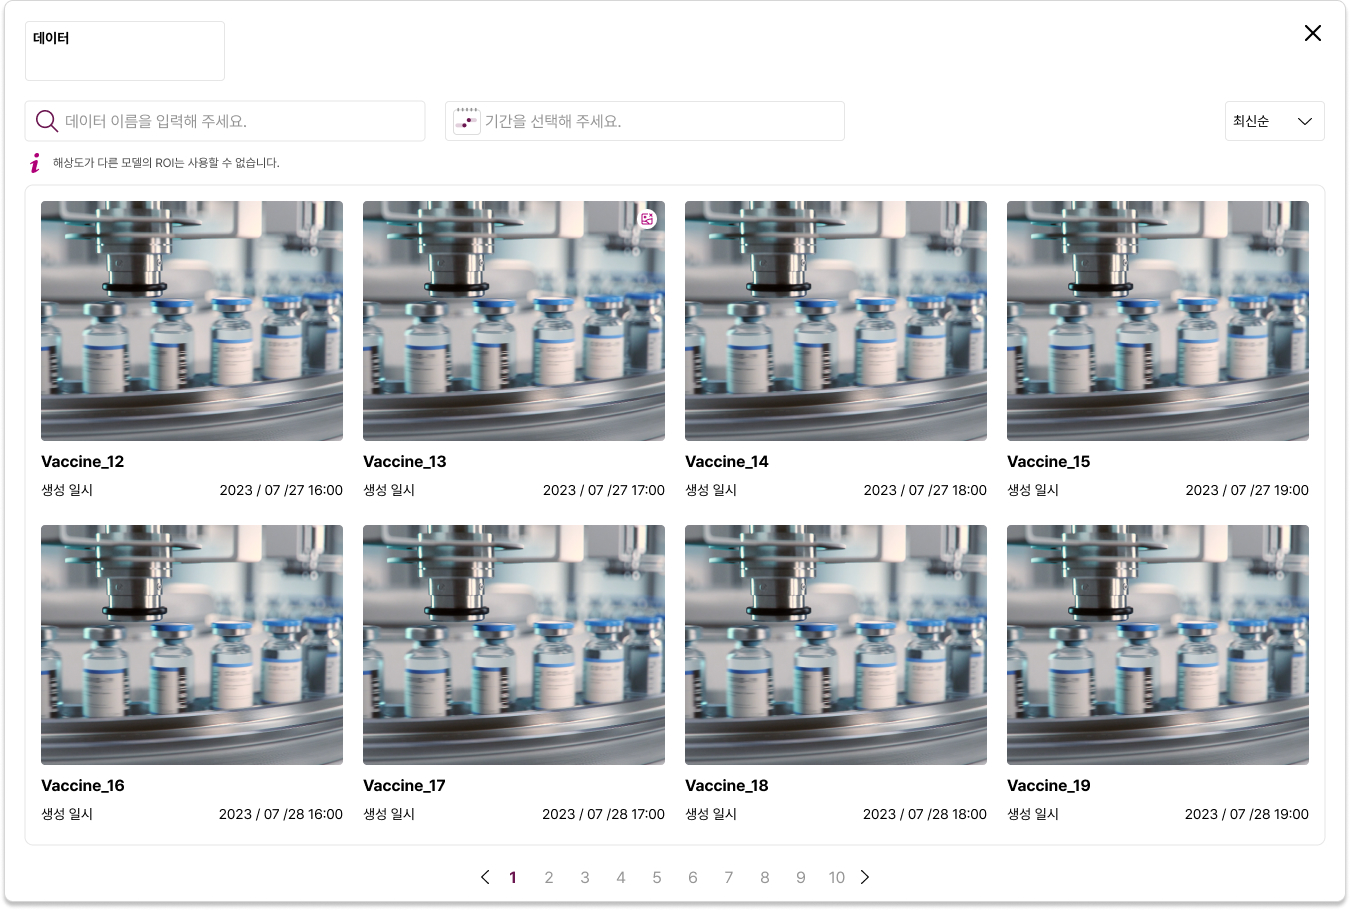
Task: Go to page 4
Action: pyautogui.click(x=621, y=877)
